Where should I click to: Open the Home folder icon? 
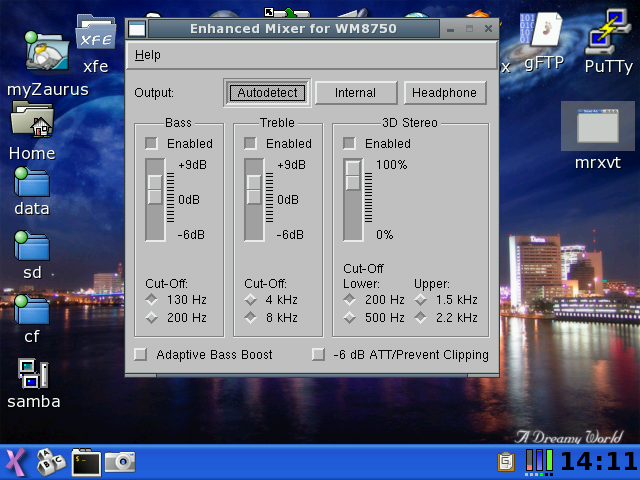point(32,122)
